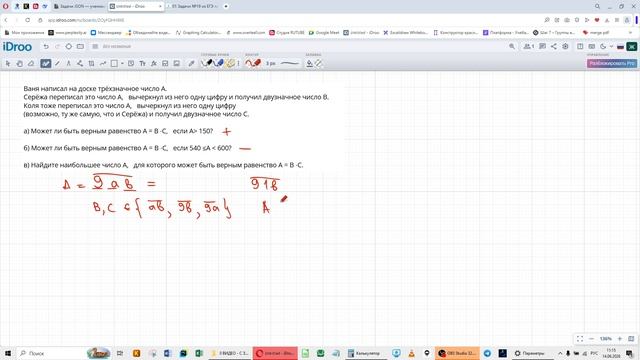Open Google Meet bookmark
The height and width of the screenshot is (360, 640).
click(x=324, y=33)
